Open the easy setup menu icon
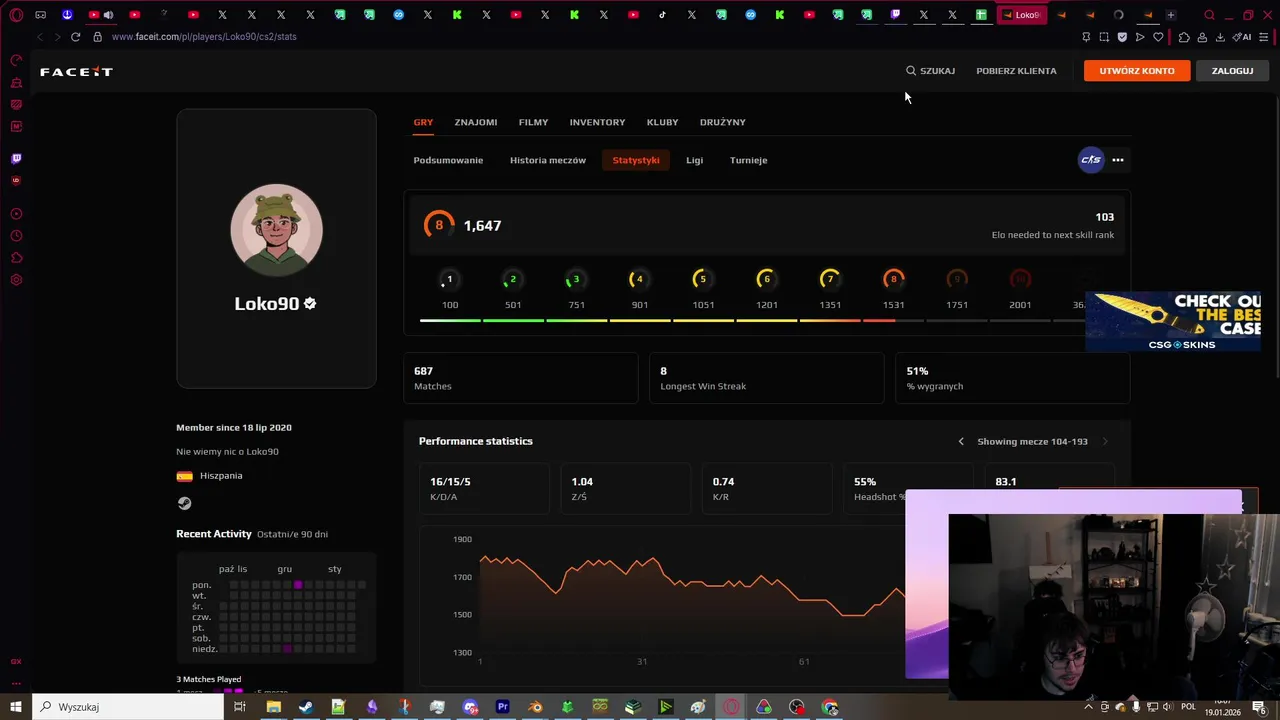Viewport: 1280px width, 720px height. tap(1265, 37)
